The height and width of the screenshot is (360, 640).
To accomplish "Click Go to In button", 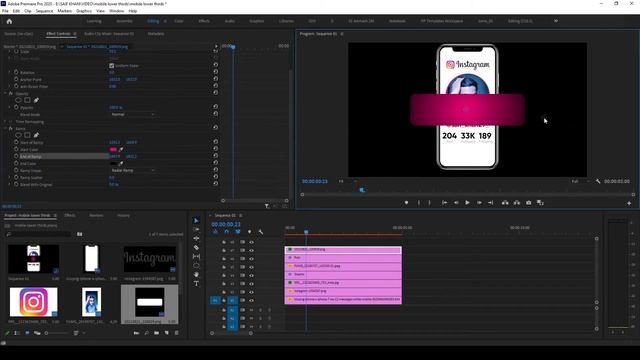I will [444, 202].
